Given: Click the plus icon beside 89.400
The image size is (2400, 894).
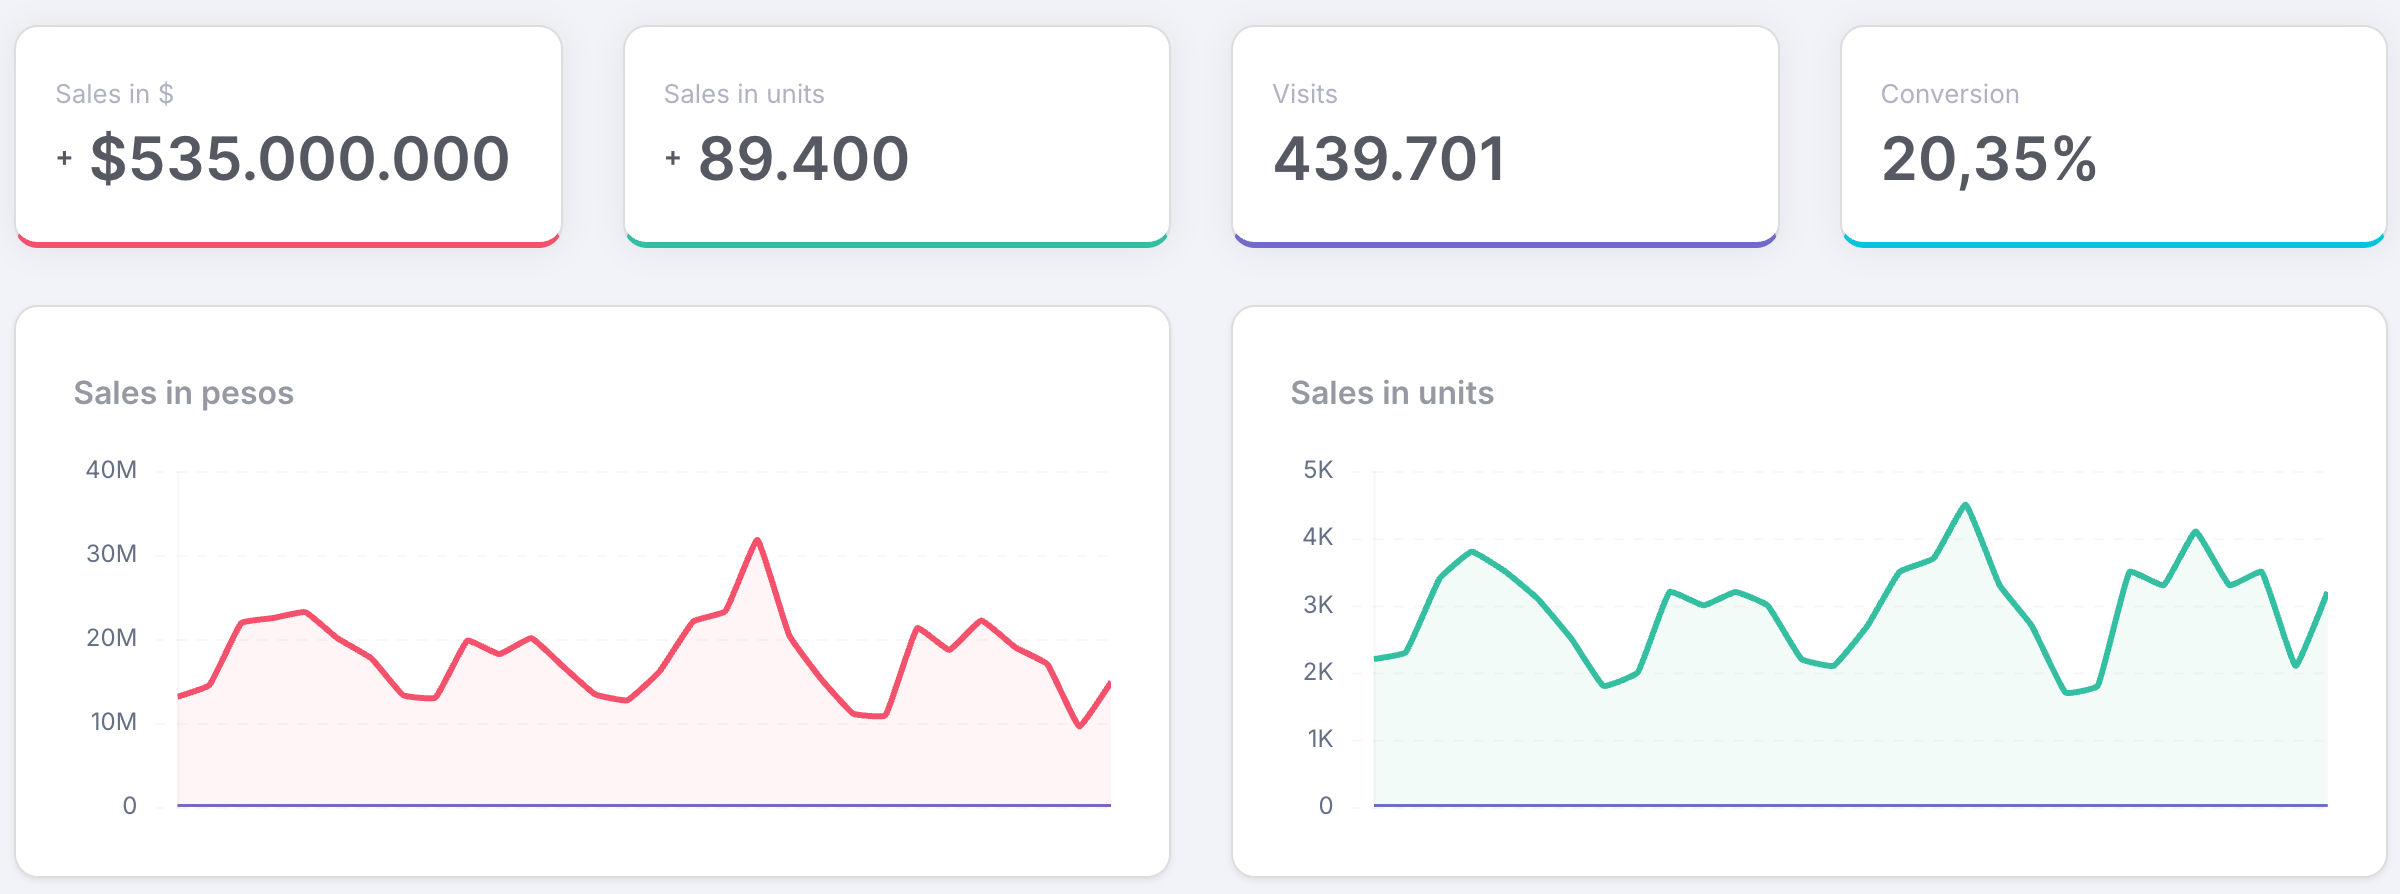Looking at the screenshot, I should [672, 158].
